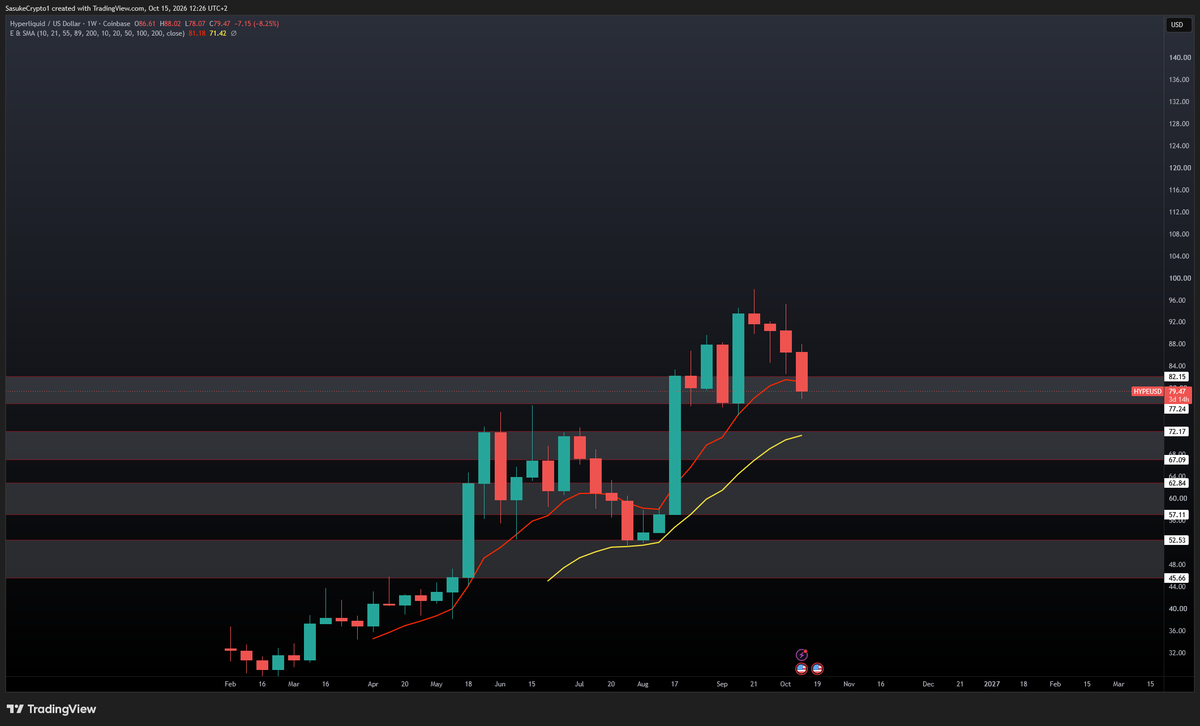Select the 72.17 price level label

pos(1176,431)
